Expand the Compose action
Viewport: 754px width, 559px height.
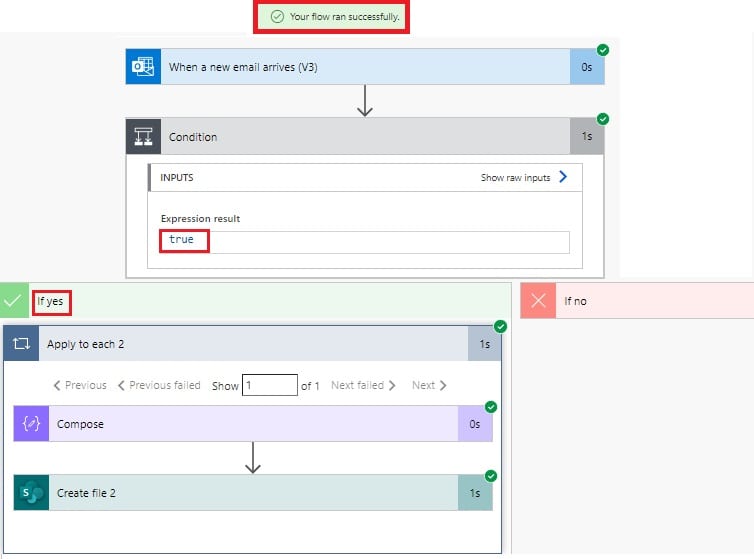click(253, 423)
